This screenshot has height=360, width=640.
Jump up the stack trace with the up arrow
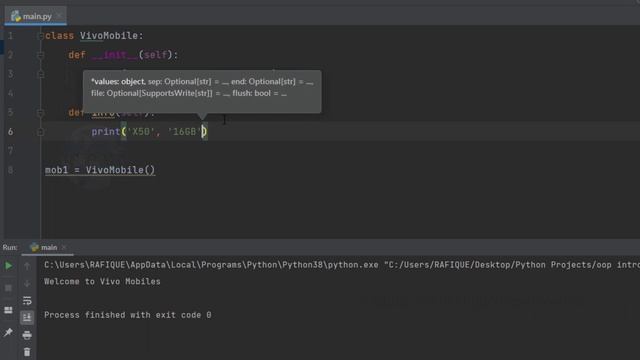[27, 266]
